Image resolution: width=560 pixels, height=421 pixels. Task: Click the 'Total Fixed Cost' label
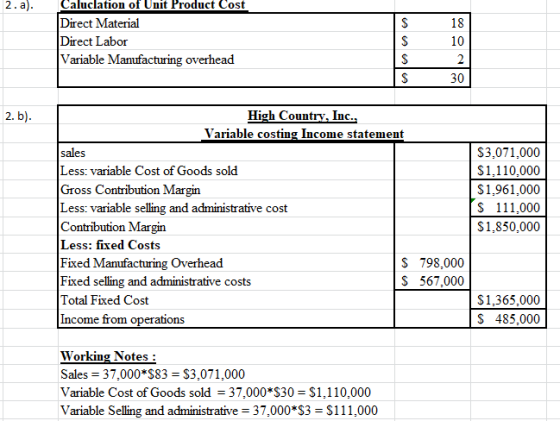pos(104,300)
